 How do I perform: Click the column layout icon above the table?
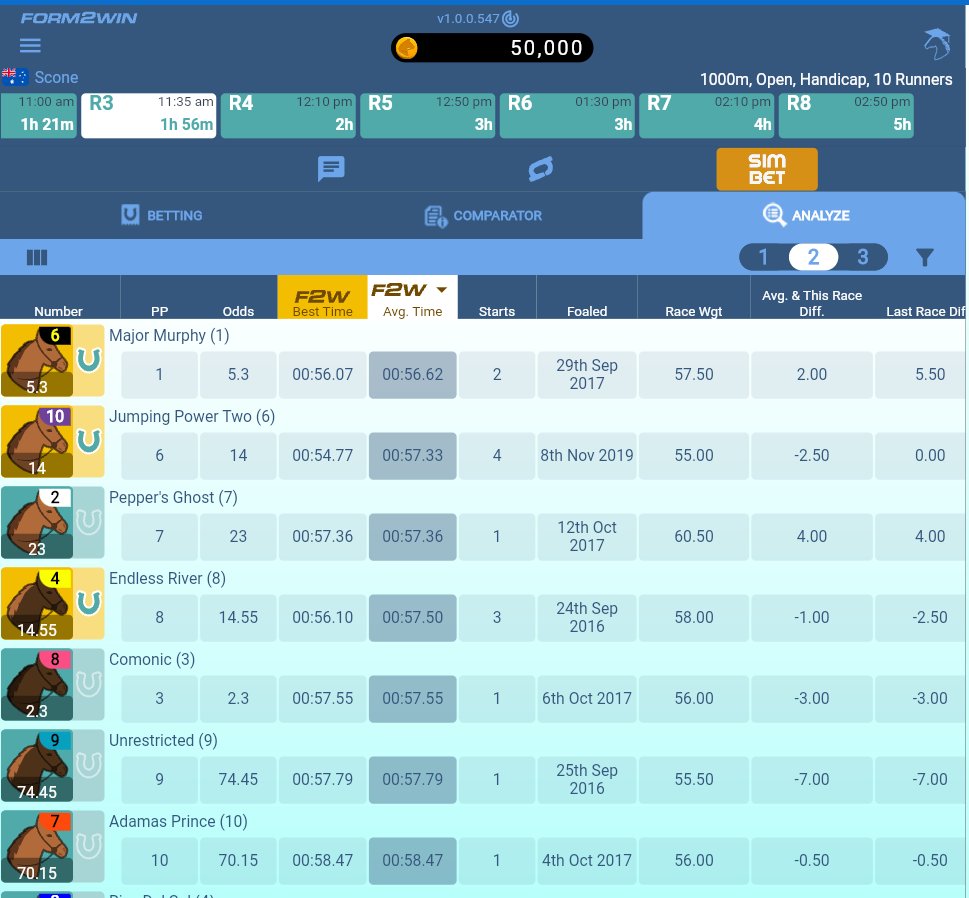click(37, 257)
